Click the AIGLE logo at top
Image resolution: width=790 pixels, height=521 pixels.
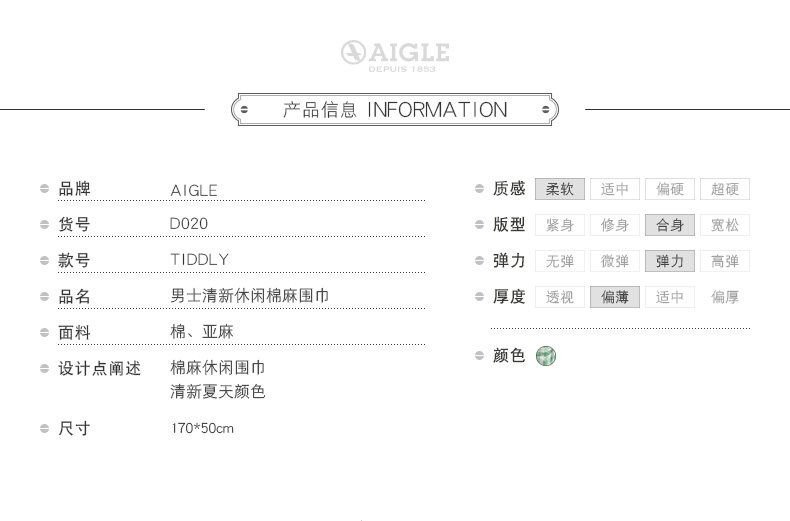click(x=394, y=55)
